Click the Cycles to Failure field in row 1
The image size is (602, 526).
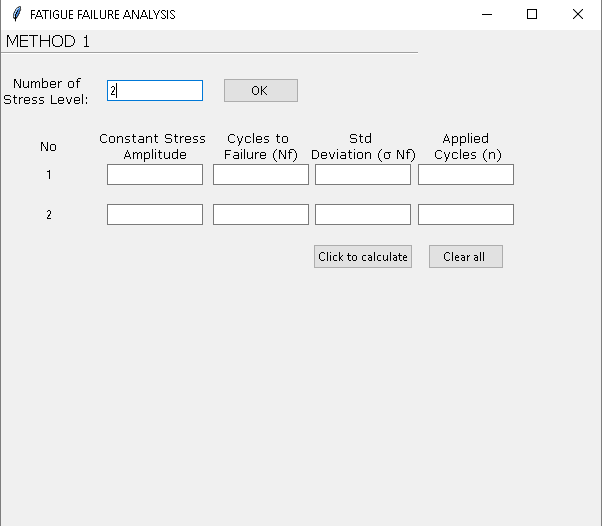[261, 175]
